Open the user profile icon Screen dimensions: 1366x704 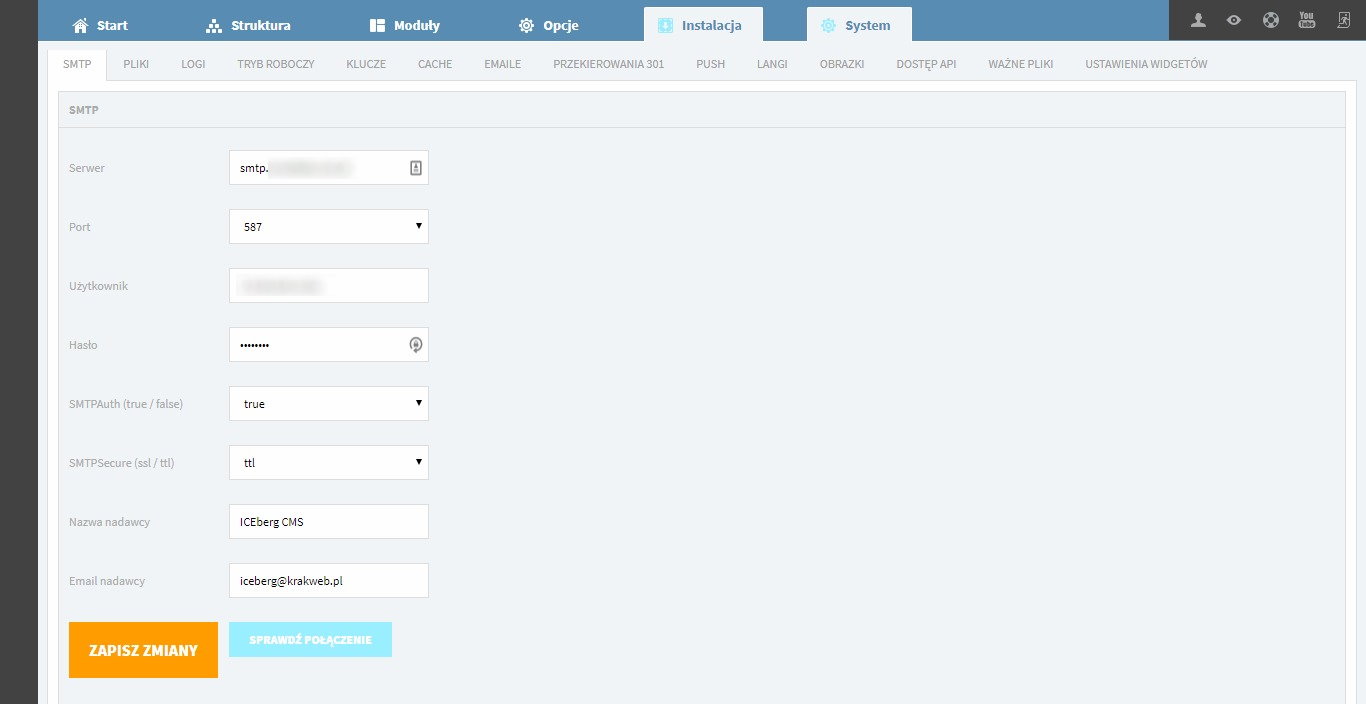(1198, 20)
